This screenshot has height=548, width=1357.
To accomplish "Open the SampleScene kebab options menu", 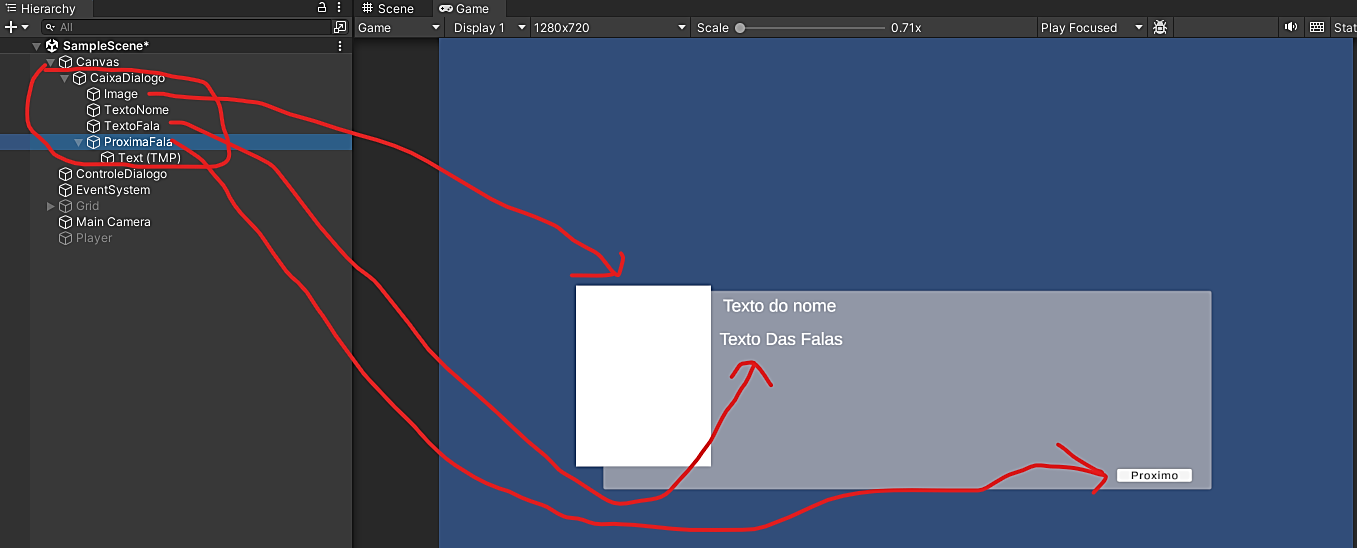I will [340, 46].
